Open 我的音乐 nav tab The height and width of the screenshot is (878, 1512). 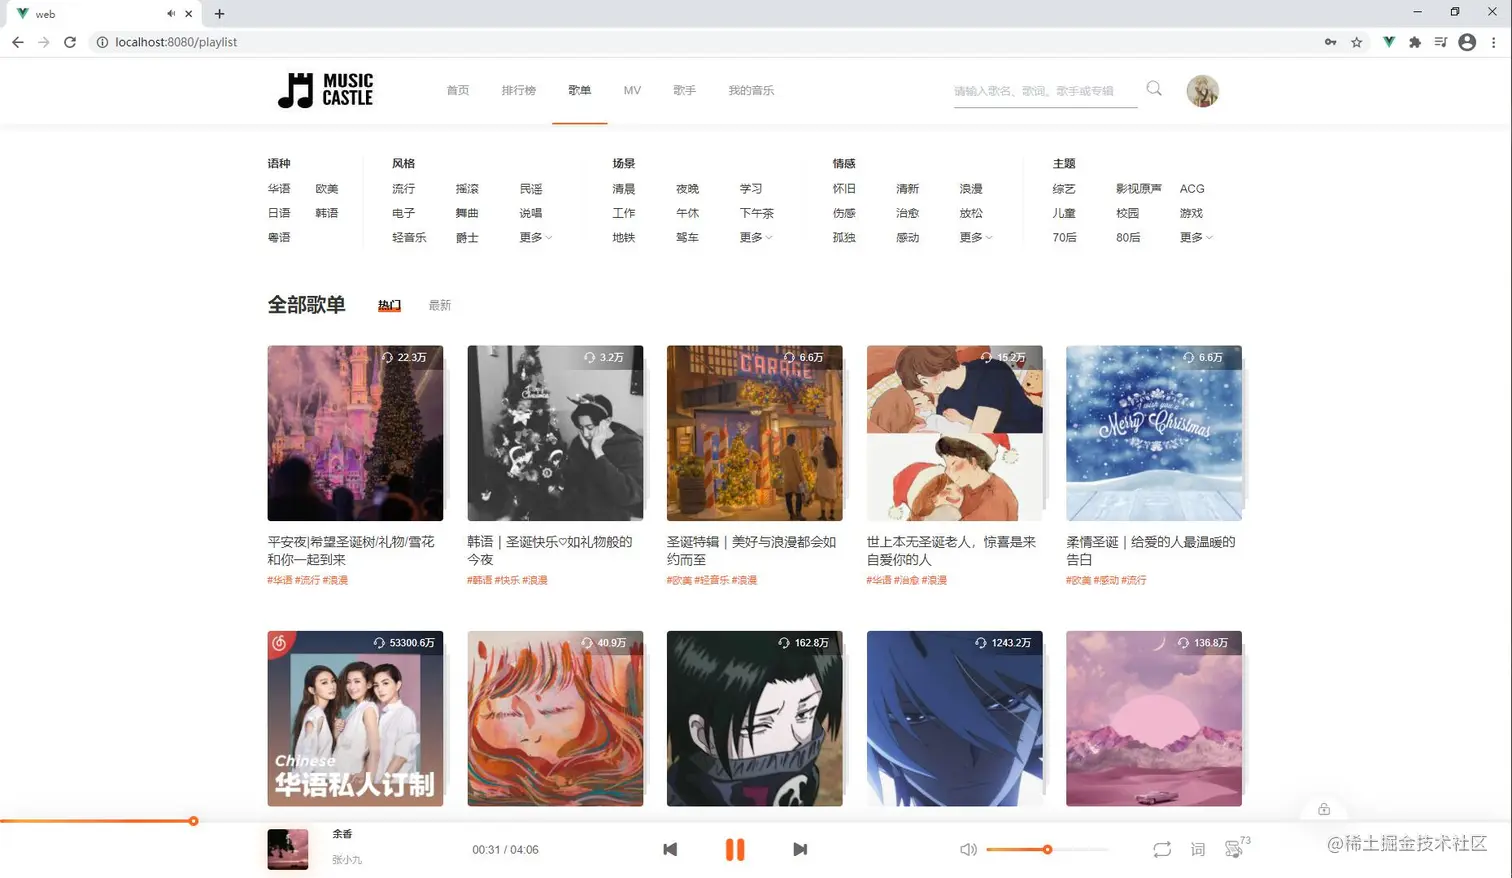click(x=751, y=90)
